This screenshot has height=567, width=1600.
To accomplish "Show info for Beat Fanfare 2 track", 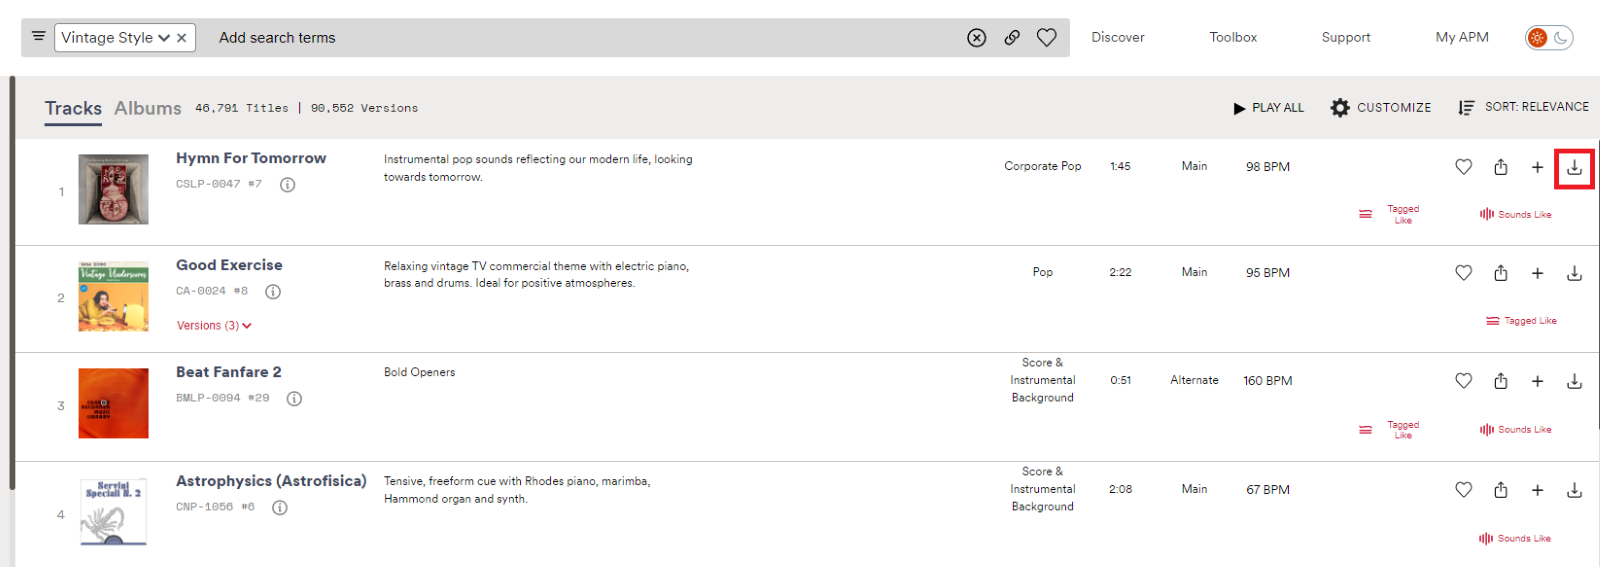I will tap(294, 399).
